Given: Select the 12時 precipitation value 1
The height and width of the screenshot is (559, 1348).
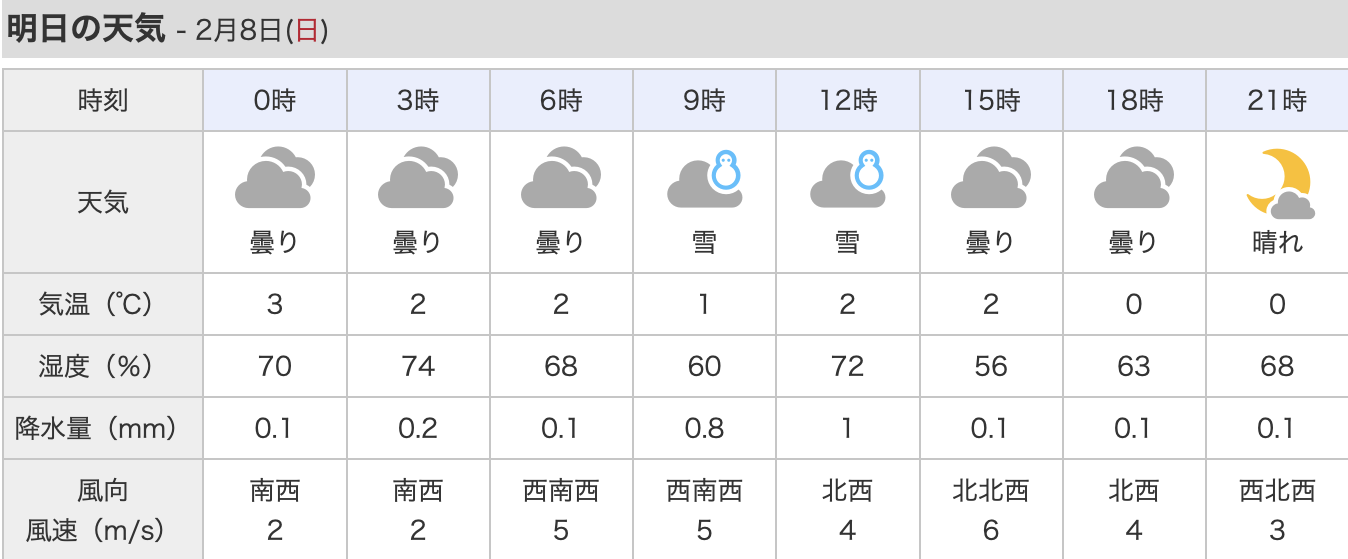Looking at the screenshot, I should click(848, 428).
